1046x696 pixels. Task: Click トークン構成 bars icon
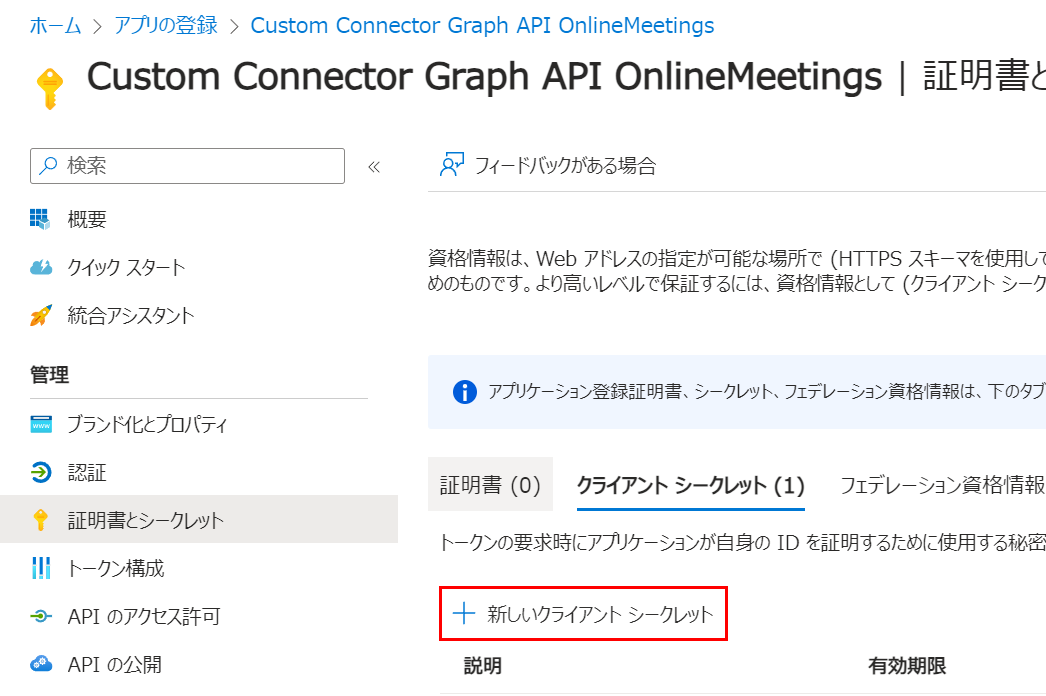[x=40, y=568]
